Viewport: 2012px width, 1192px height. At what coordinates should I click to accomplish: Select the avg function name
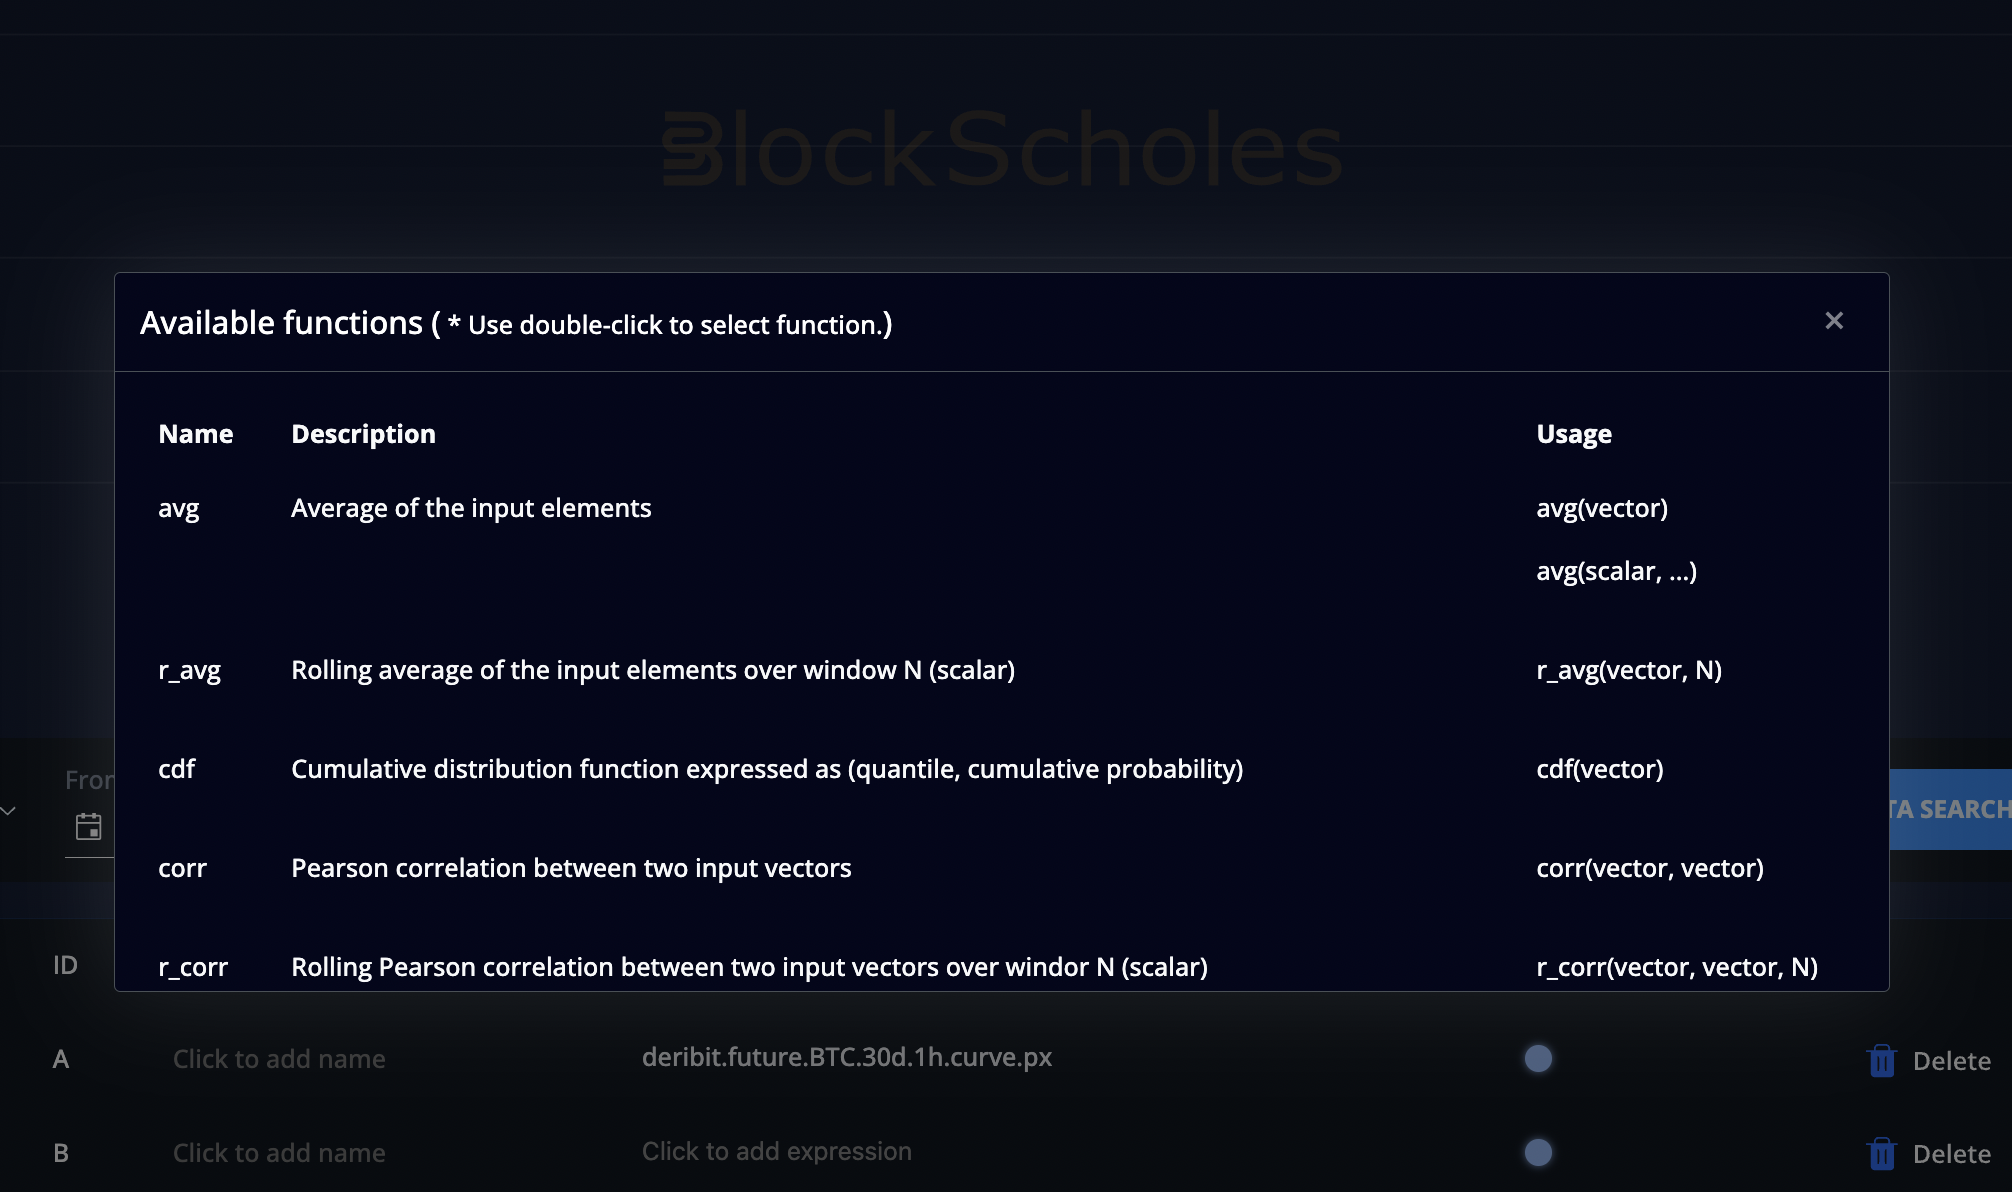pos(179,508)
